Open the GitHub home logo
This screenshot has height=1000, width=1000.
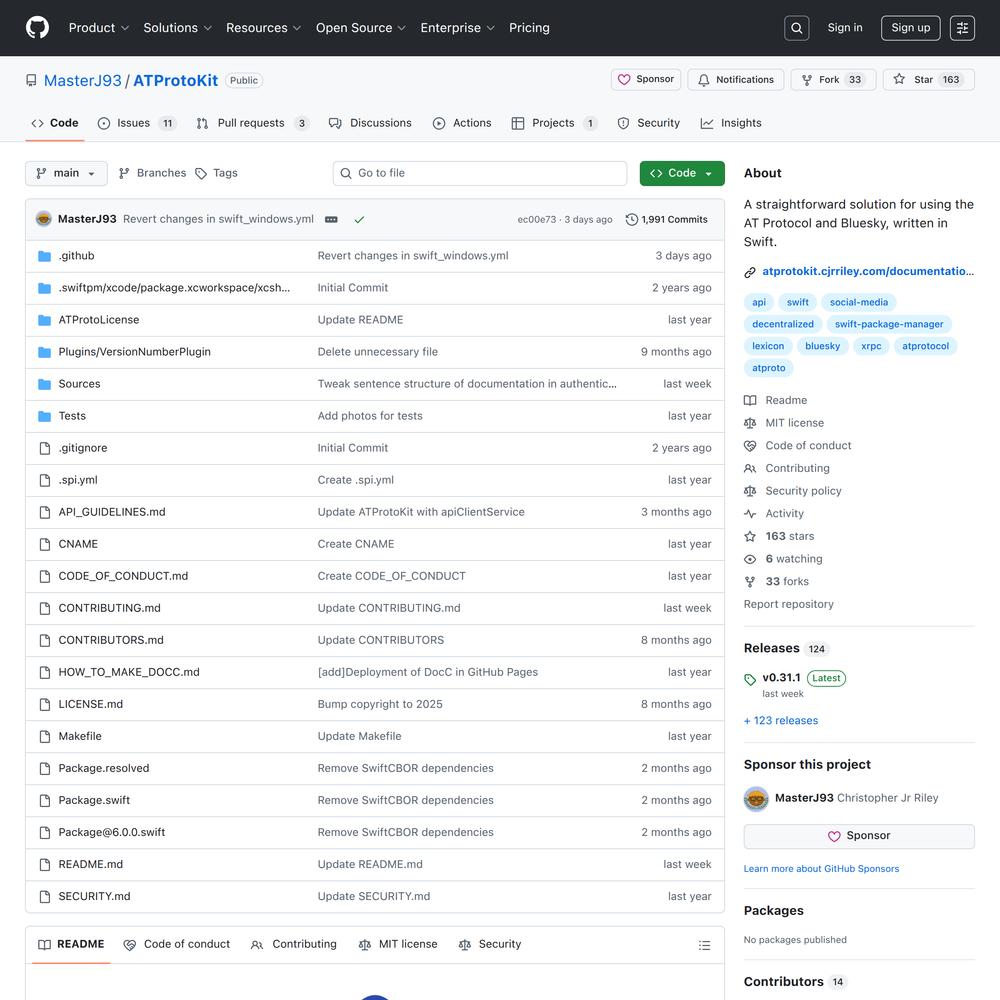point(37,28)
